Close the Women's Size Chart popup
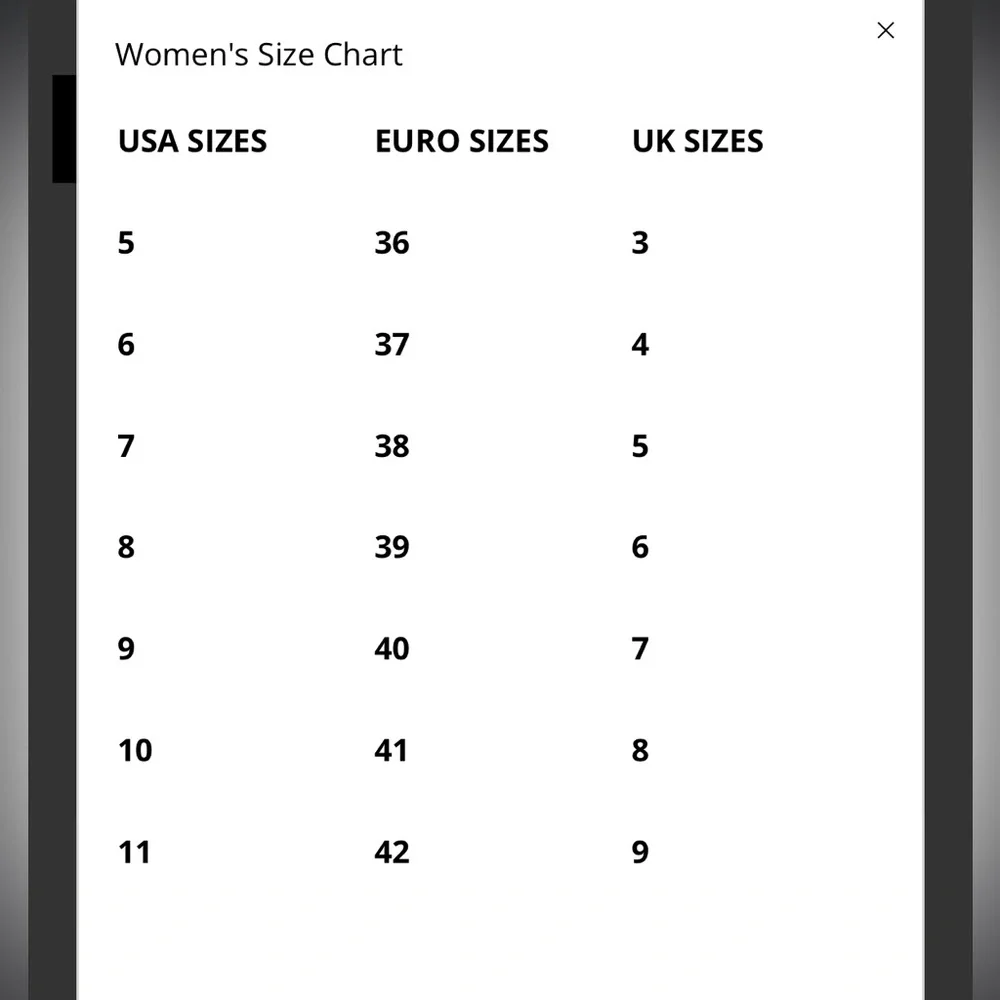Screen dimensions: 1000x1000 [x=885, y=31]
